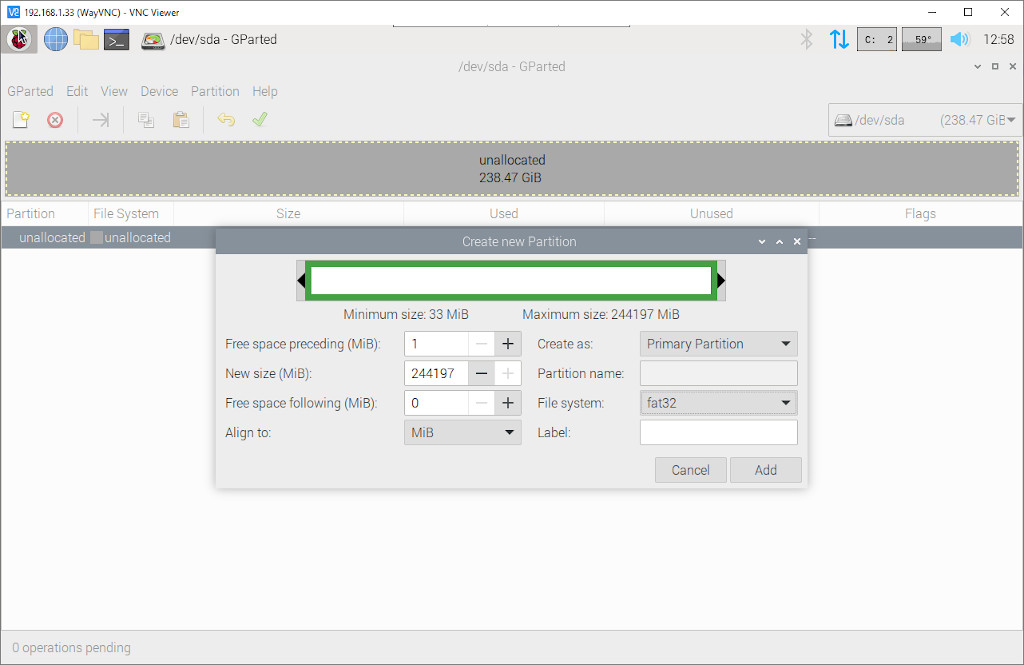This screenshot has height=665, width=1024.
Task: Open the Bluetooth tray icon
Action: (x=807, y=39)
